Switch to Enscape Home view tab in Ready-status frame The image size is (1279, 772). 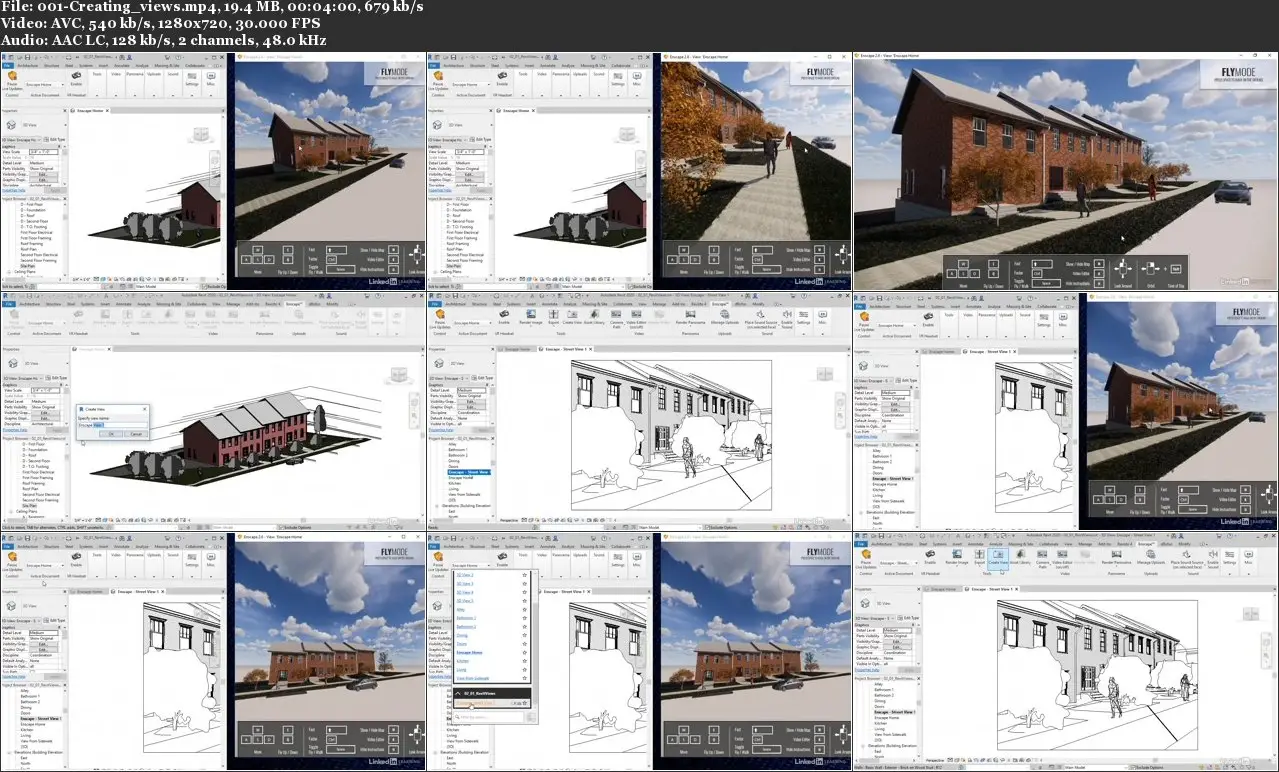point(517,349)
